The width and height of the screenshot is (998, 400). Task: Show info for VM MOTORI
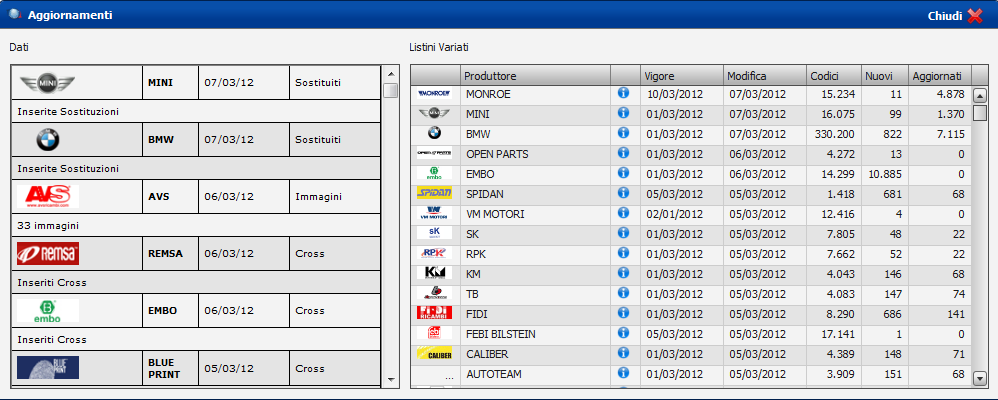click(623, 213)
